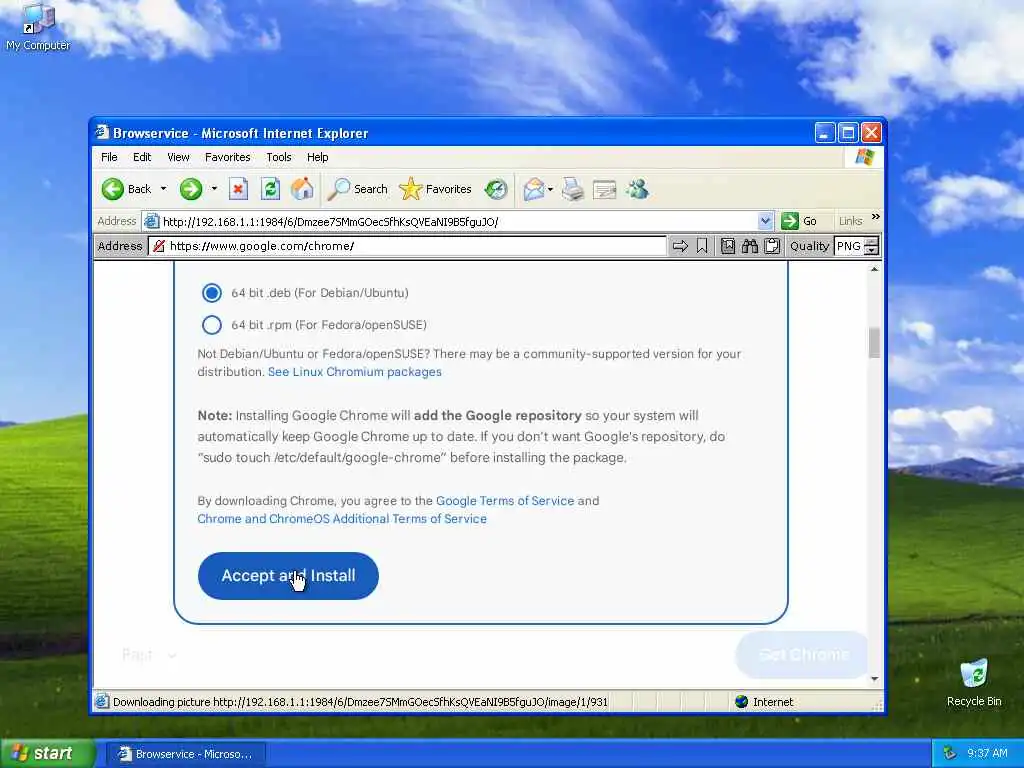Viewport: 1024px width, 768px height.
Task: Select 64 bit .rpm radio button
Action: [212, 325]
